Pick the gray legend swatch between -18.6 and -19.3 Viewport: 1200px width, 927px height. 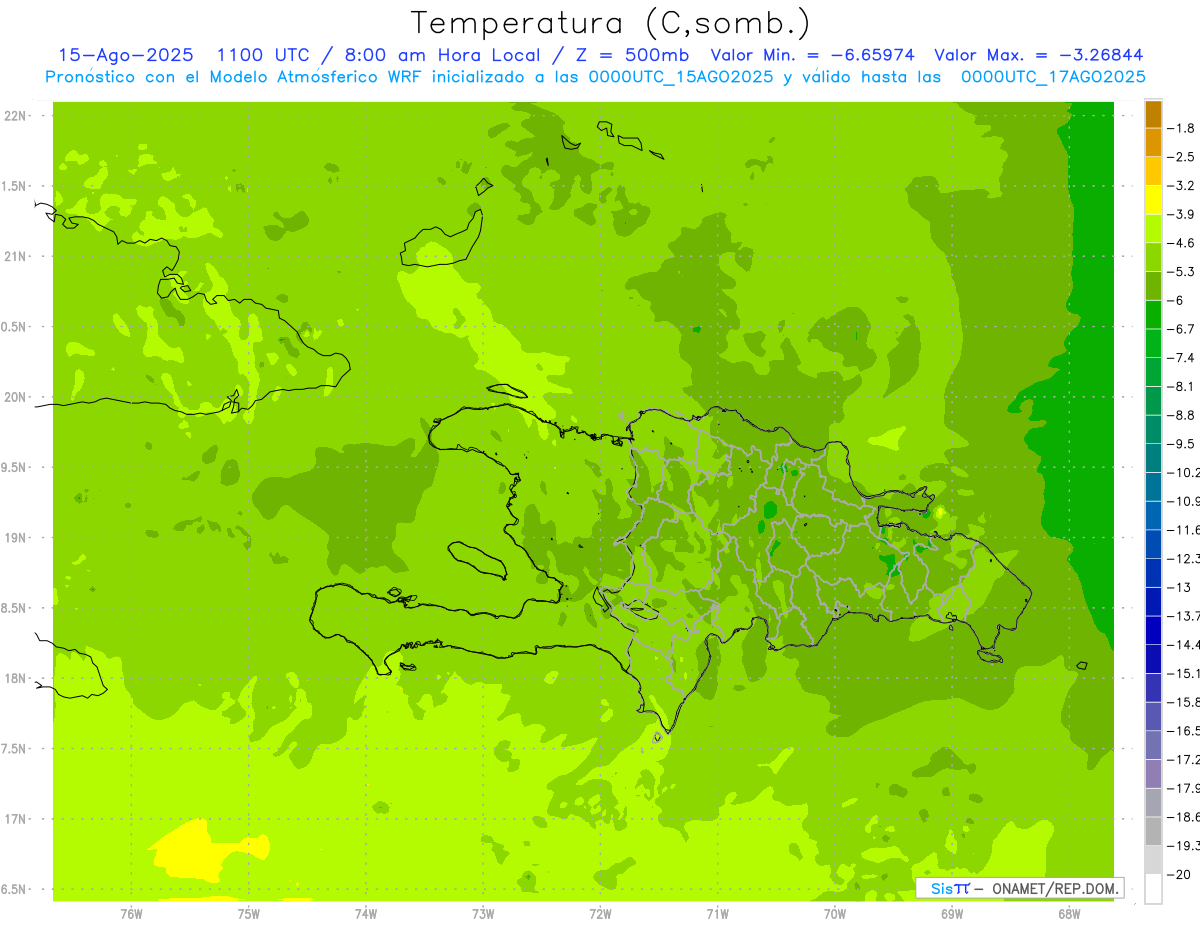pyautogui.click(x=1153, y=831)
